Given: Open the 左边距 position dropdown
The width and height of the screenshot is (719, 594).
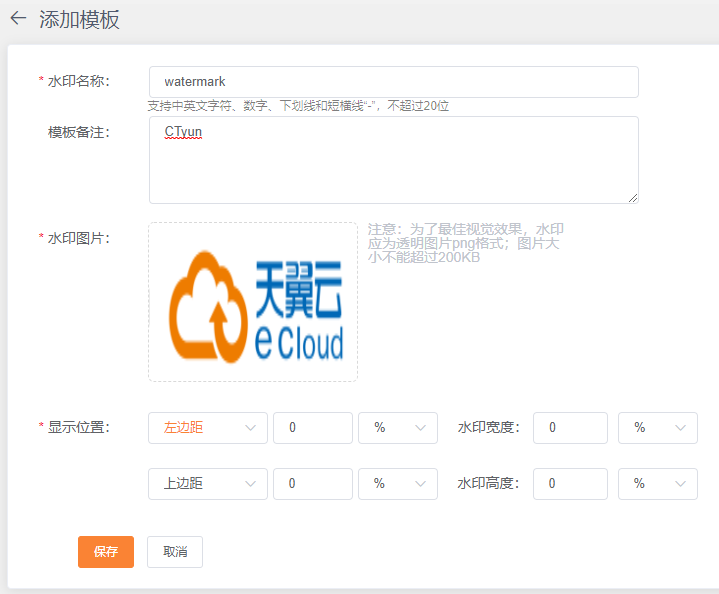Looking at the screenshot, I should point(208,427).
